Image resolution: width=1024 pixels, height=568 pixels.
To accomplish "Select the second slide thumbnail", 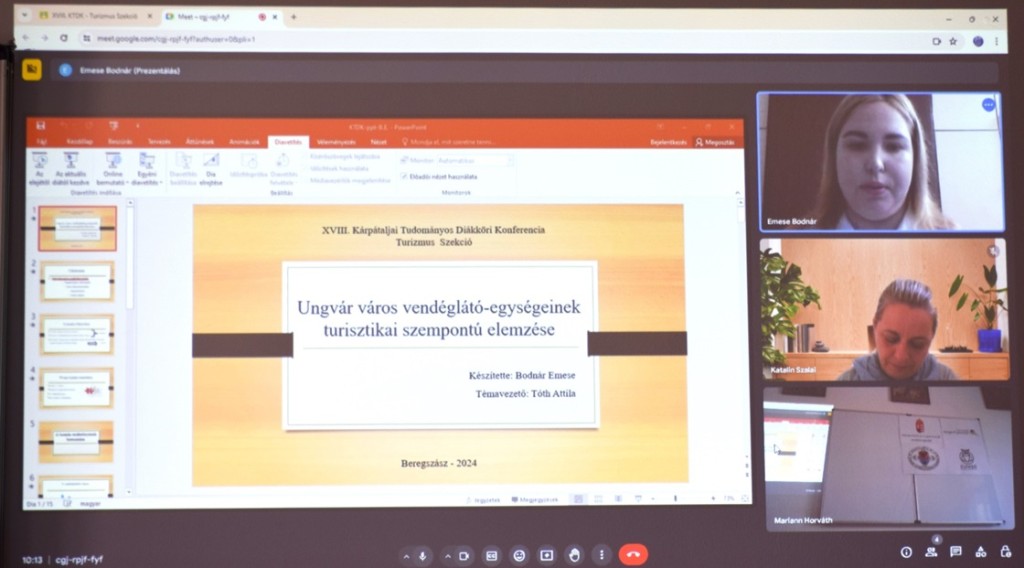I will pos(77,281).
